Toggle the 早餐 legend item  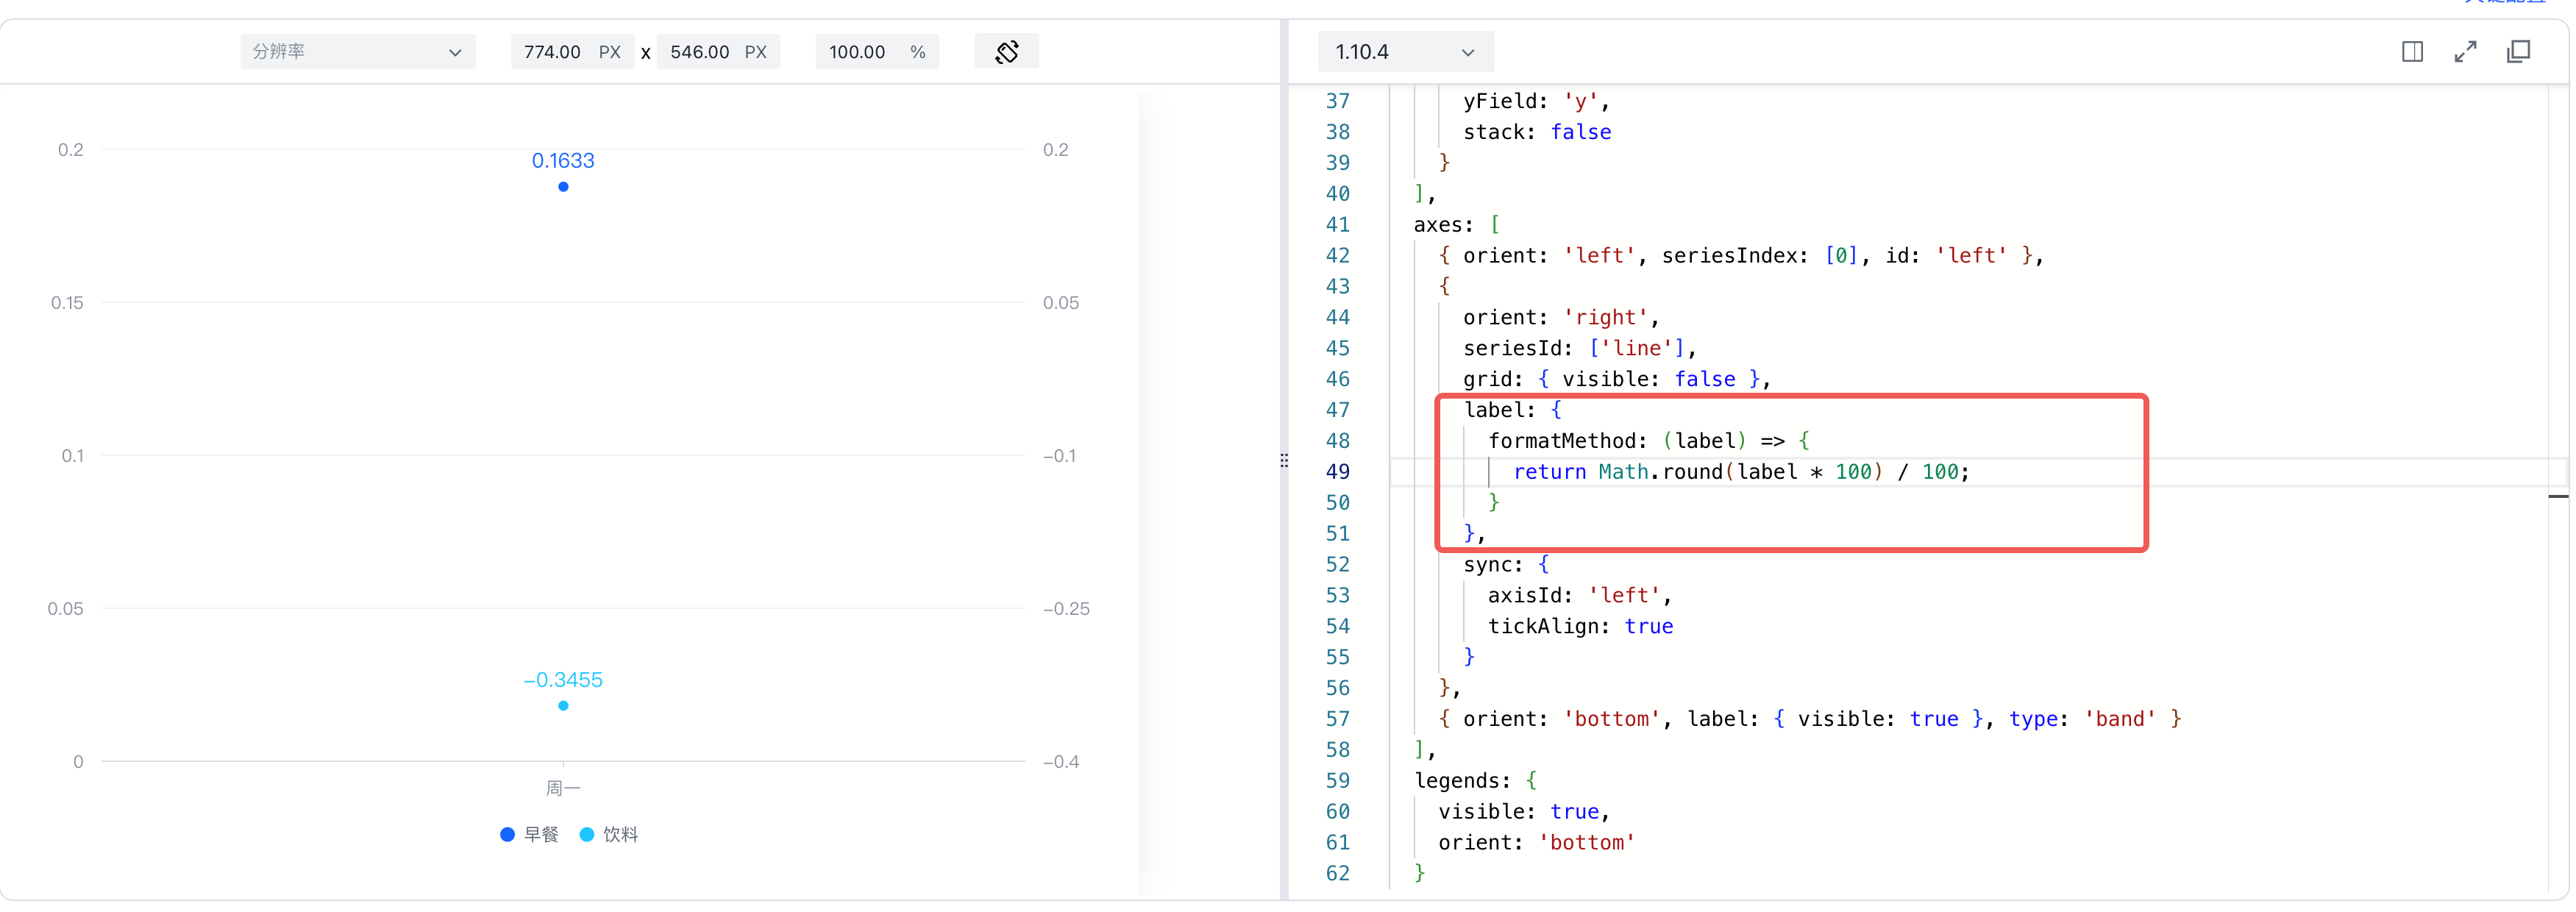[529, 835]
